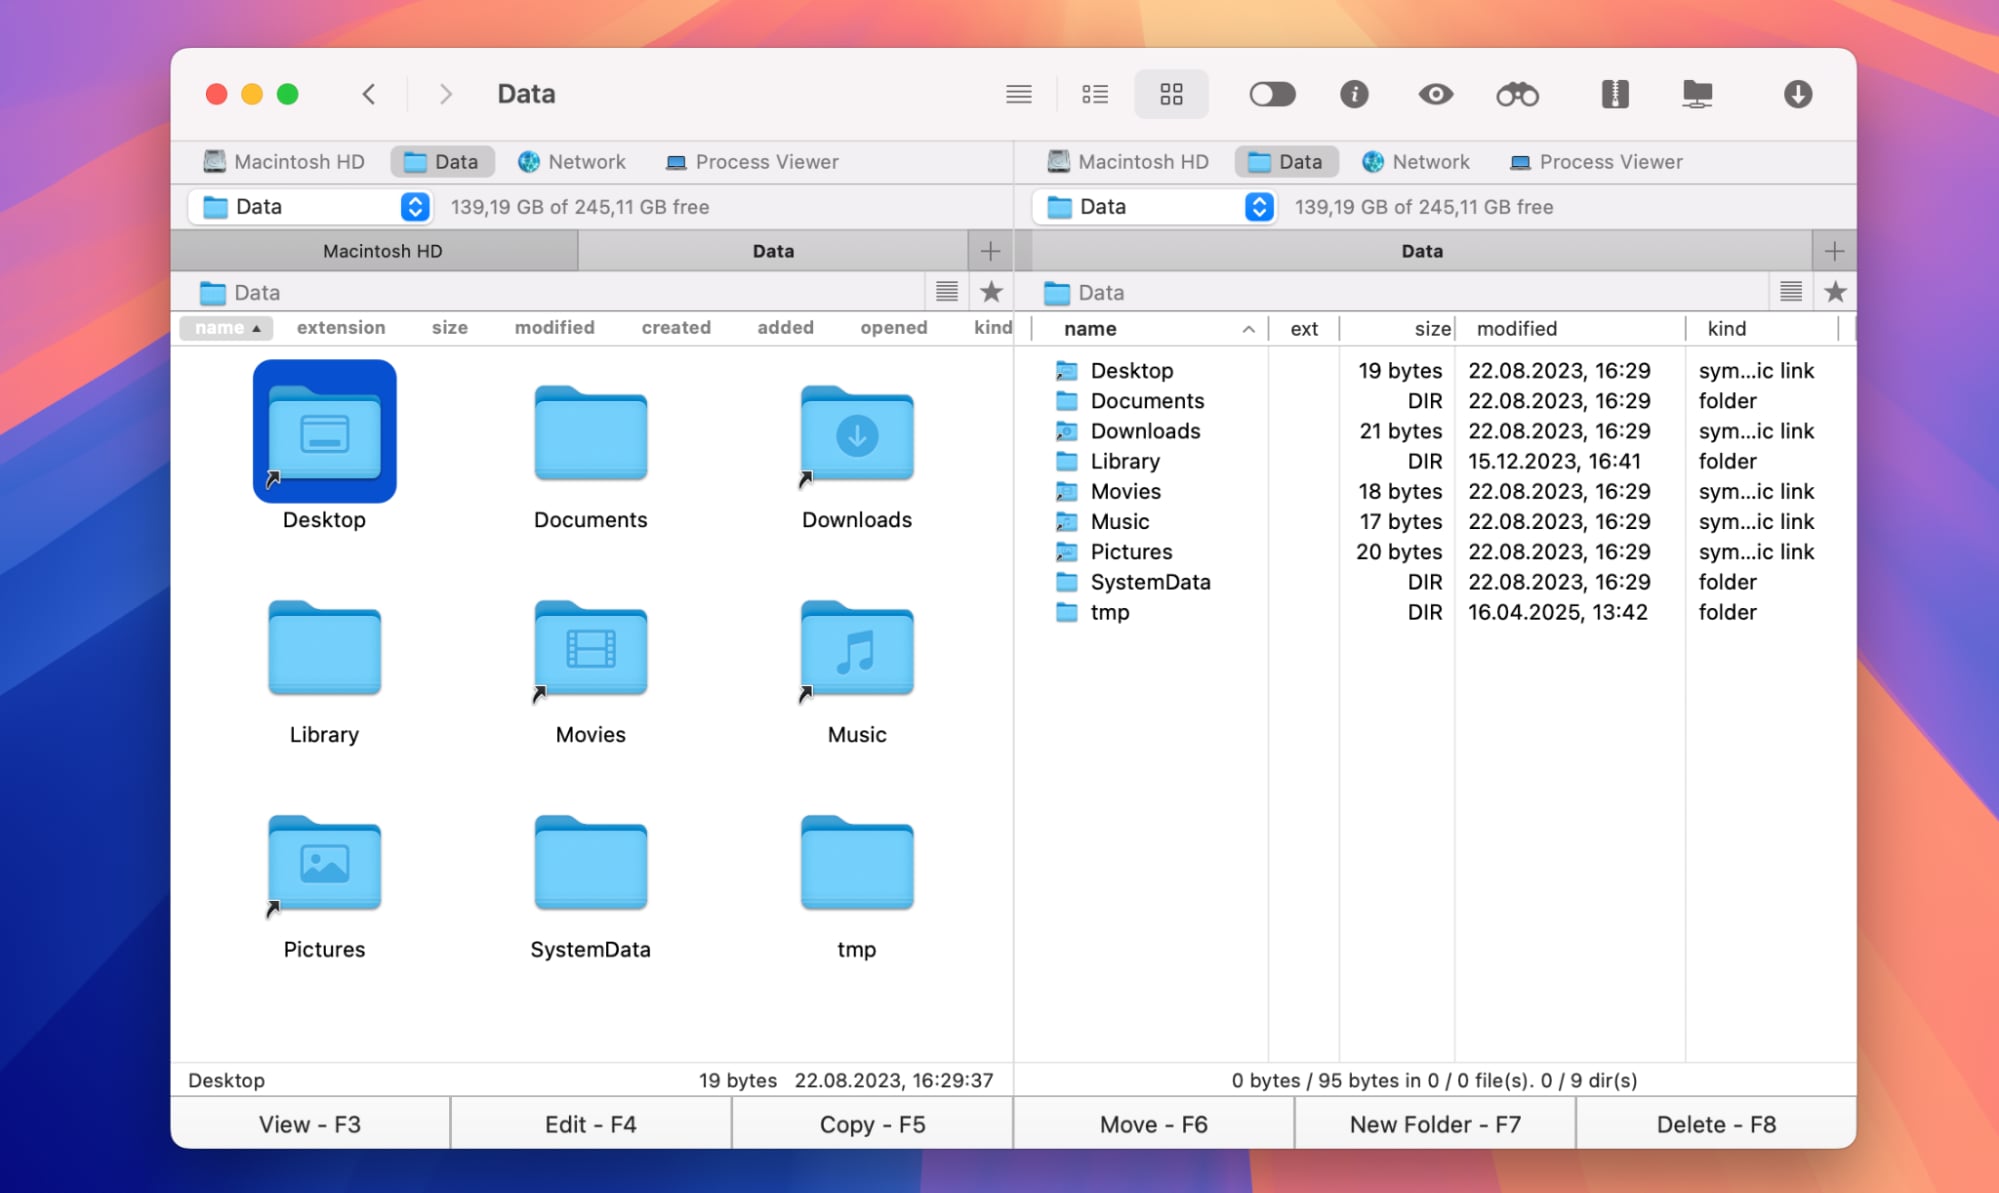Screen dimensions: 1999x1193
Task: Switch to the Macintosh HD tab in left pane
Action: point(380,250)
